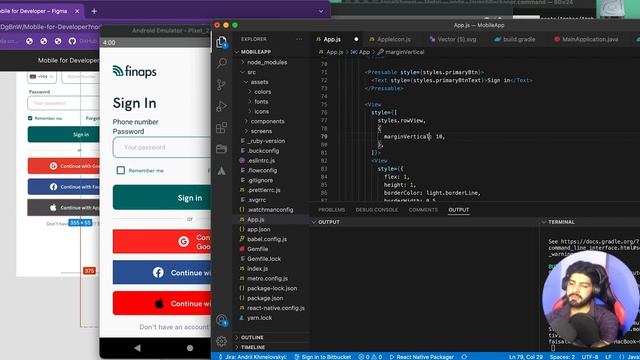Image resolution: width=640 pixels, height=360 pixels.
Task: Click the Google icon on emulator red button
Action: pos(184,242)
